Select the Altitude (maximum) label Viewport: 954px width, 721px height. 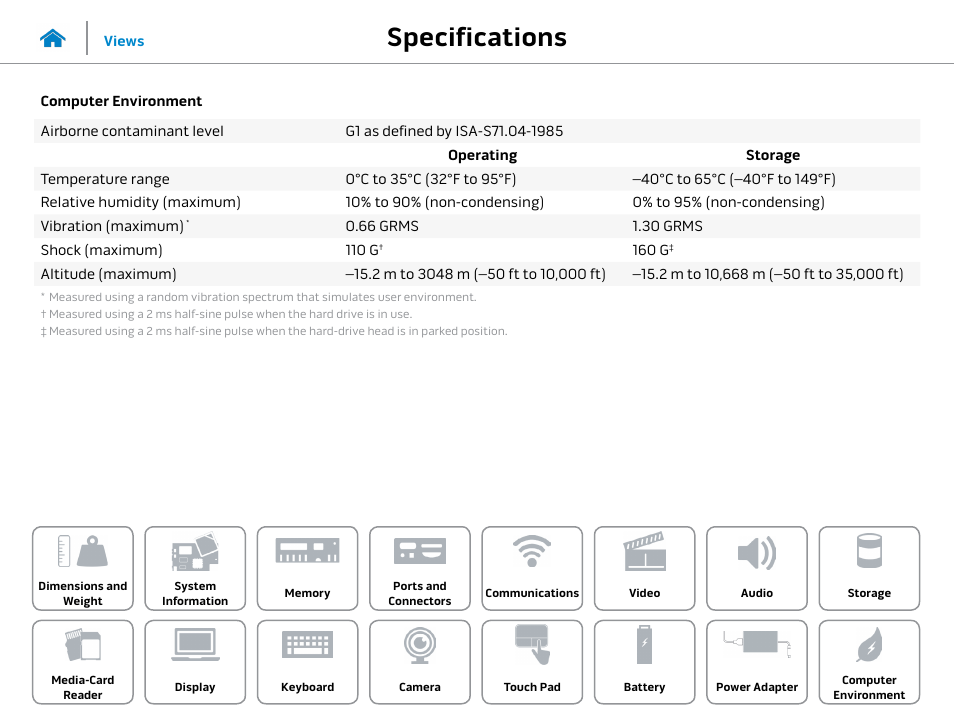click(x=108, y=274)
